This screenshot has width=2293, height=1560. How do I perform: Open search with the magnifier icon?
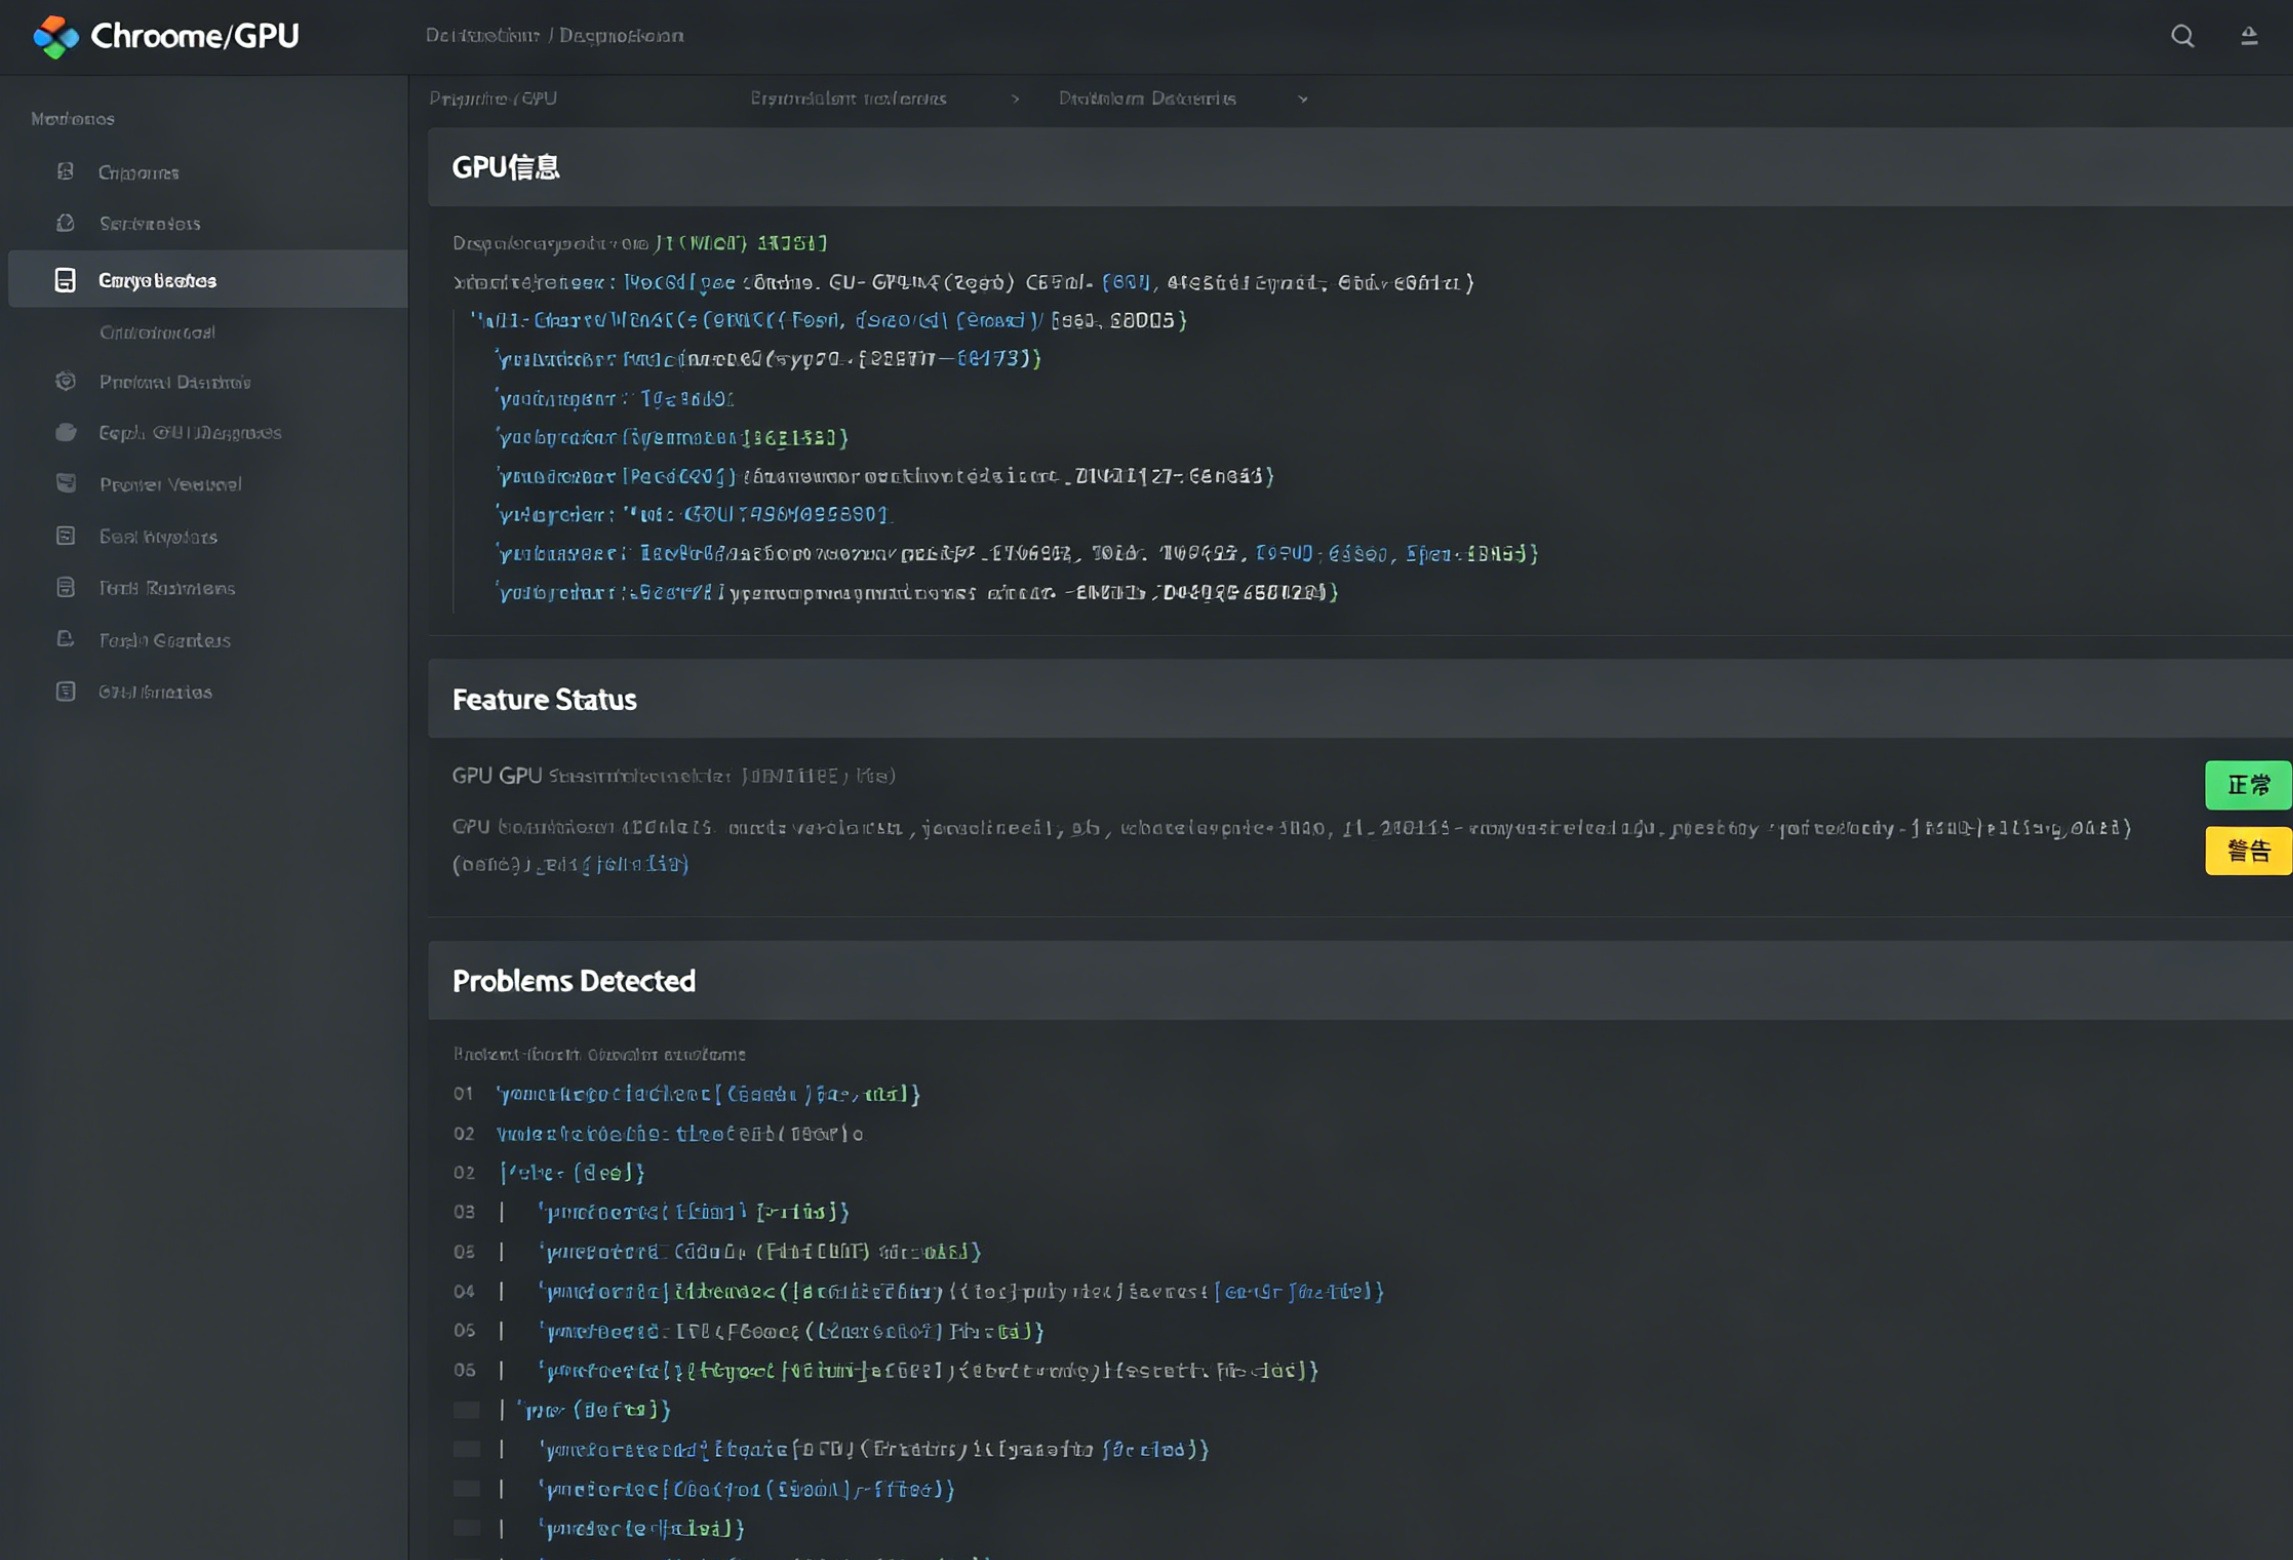[2182, 36]
